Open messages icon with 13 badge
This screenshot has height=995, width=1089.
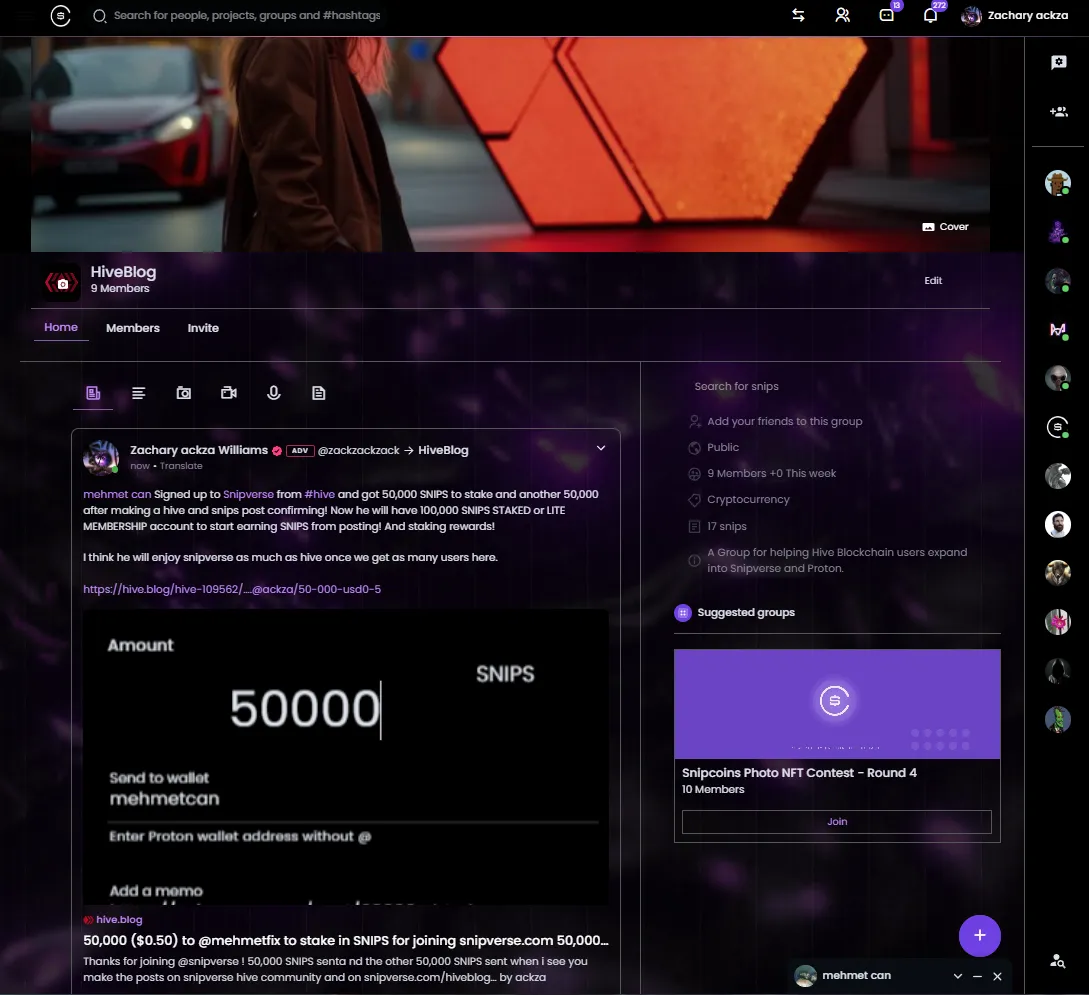coord(887,15)
